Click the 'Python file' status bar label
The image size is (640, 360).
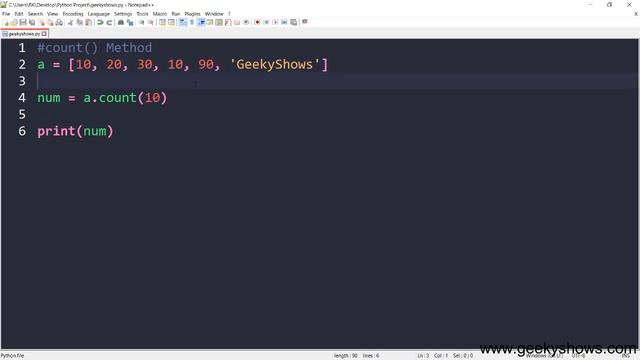[12, 356]
